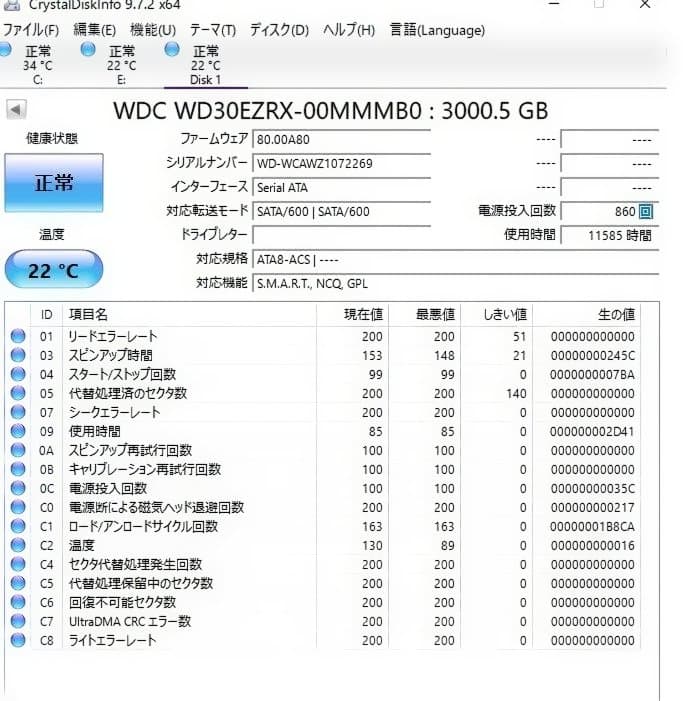Click the 22 °C temperature button
Viewport: 700px width, 701px height.
coord(54,270)
